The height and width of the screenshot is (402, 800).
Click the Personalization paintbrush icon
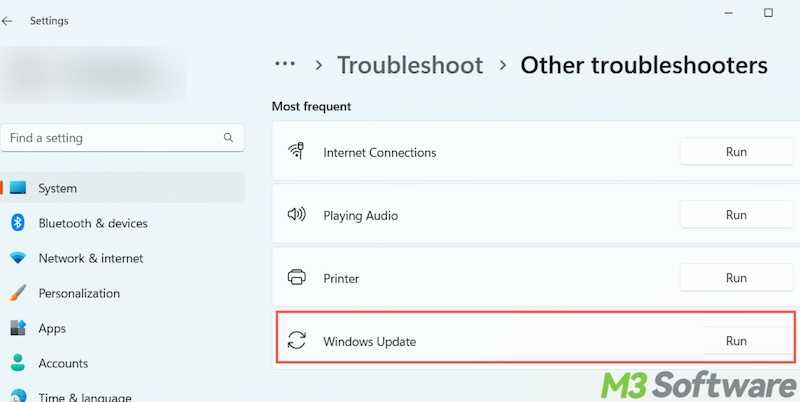coord(18,293)
